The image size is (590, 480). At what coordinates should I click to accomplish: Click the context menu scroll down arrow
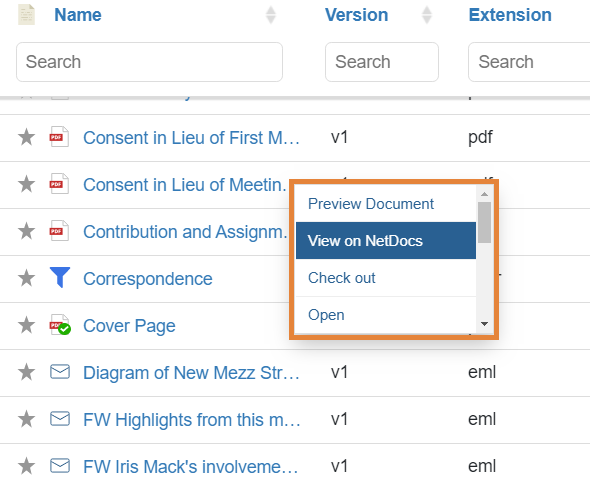tap(485, 324)
